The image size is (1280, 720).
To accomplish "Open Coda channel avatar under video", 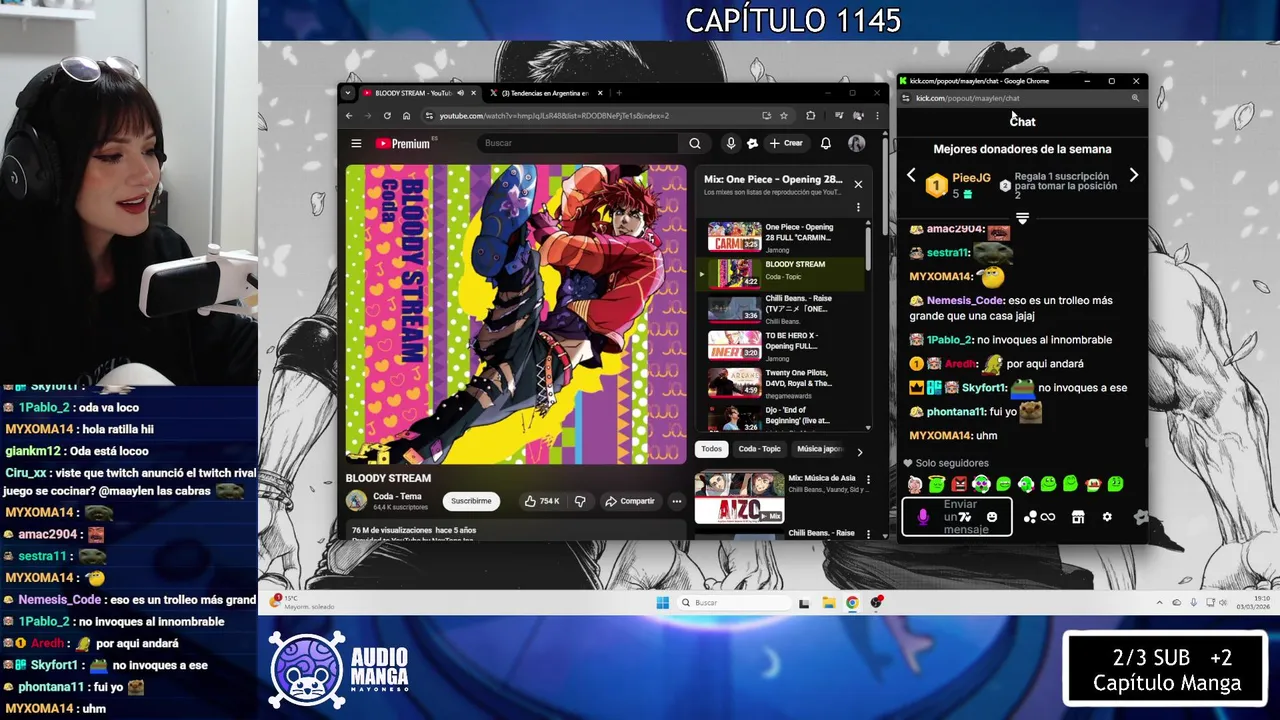I will coord(356,501).
